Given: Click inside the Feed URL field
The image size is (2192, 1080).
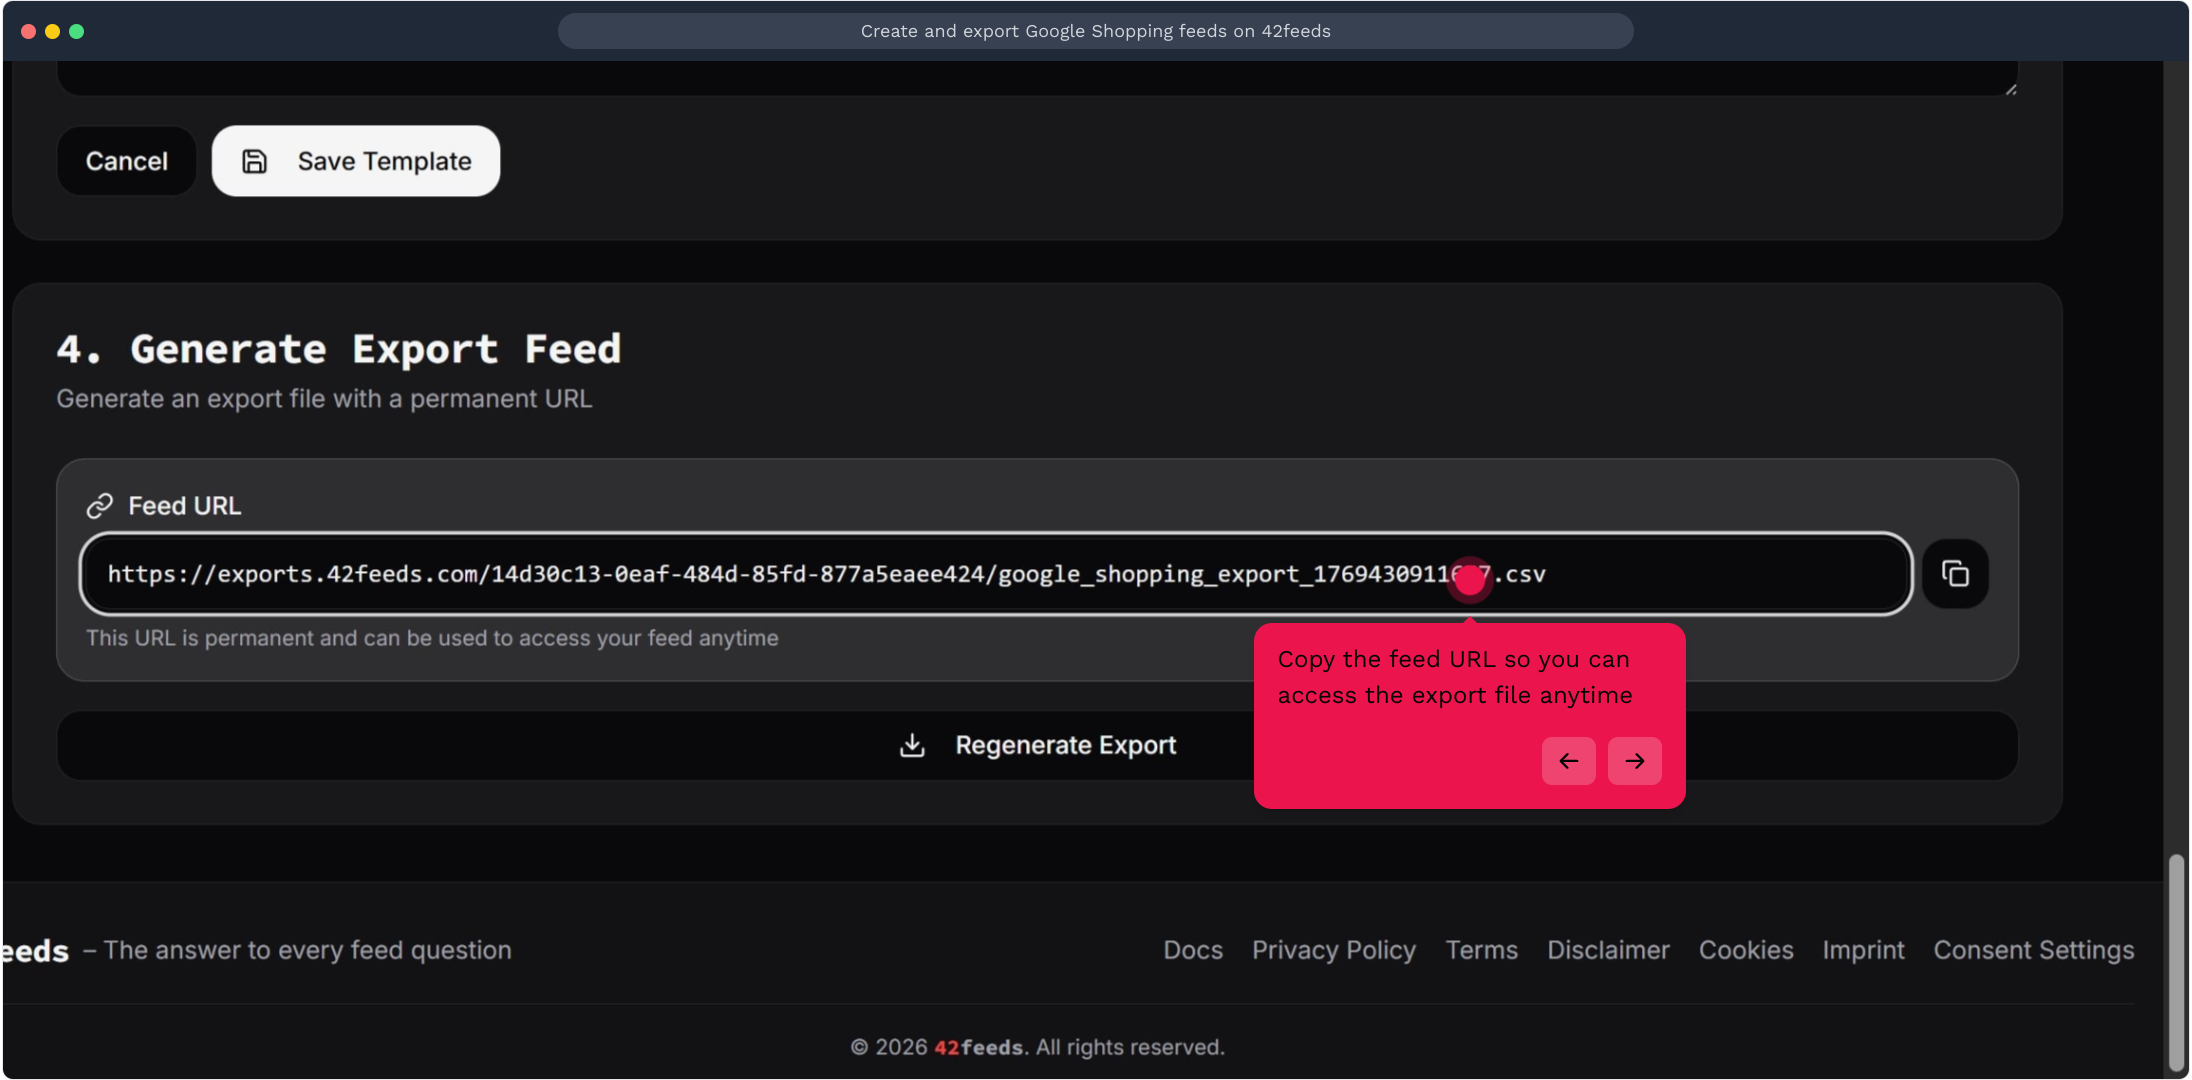Looking at the screenshot, I should click(x=700, y=574).
